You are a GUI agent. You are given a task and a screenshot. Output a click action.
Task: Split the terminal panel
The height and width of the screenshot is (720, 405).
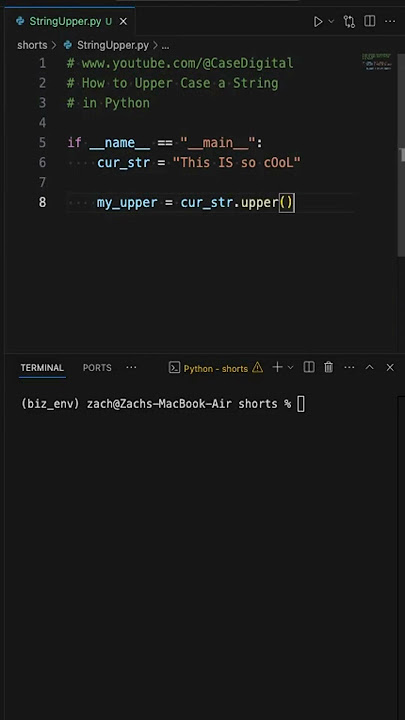[x=309, y=367]
